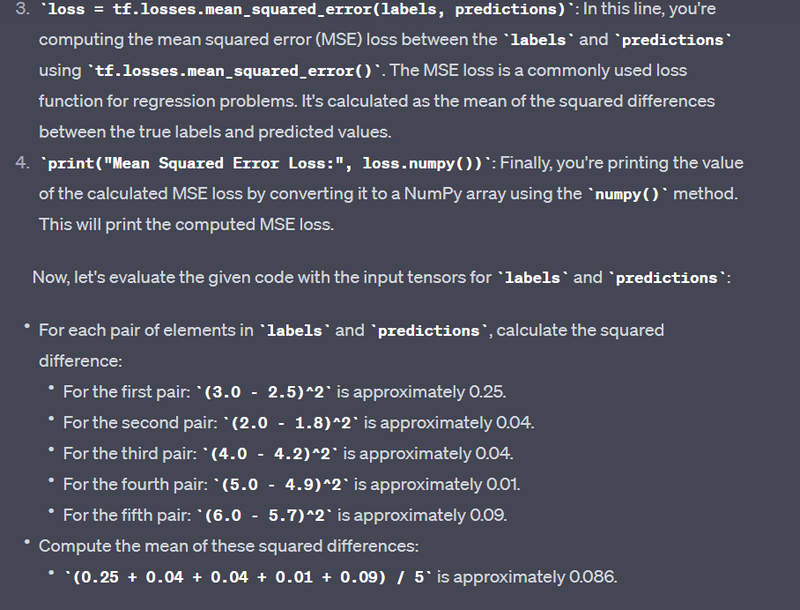This screenshot has width=800, height=610.
Task: Click the tf.losses.mean_squared_error() inline code
Action: coord(234,70)
